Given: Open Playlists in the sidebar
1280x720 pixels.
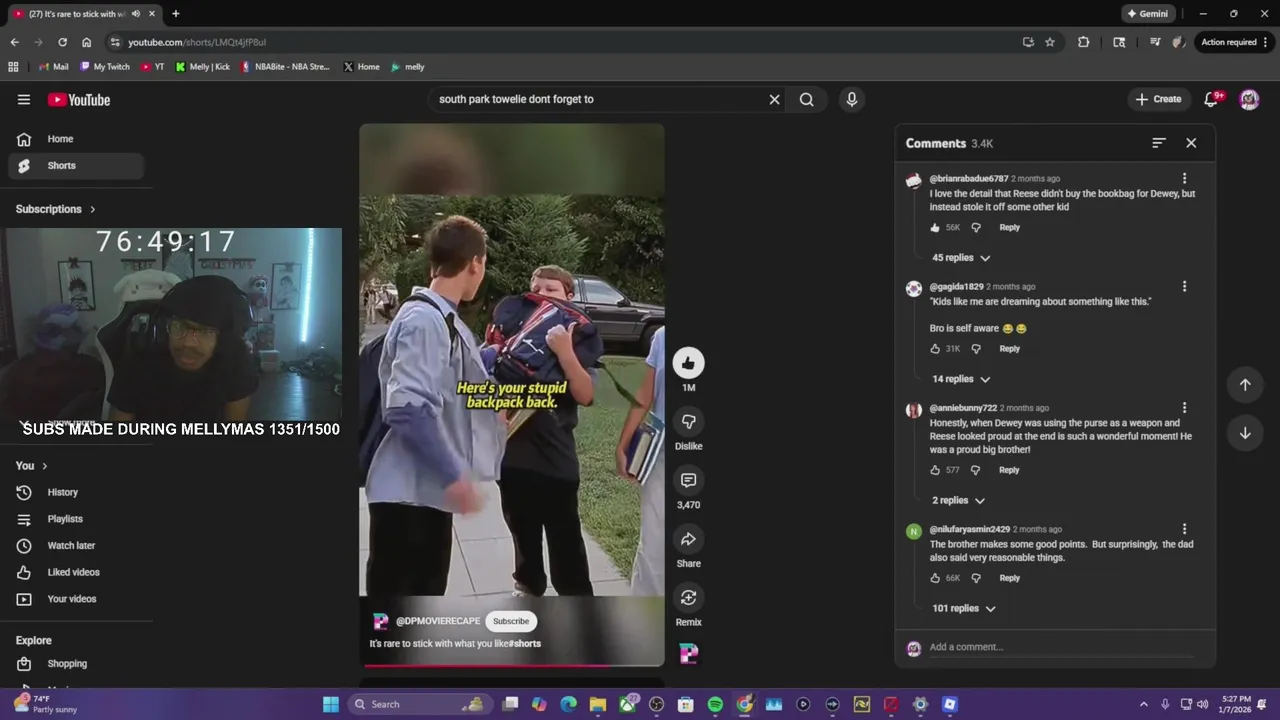Looking at the screenshot, I should [x=76, y=519].
